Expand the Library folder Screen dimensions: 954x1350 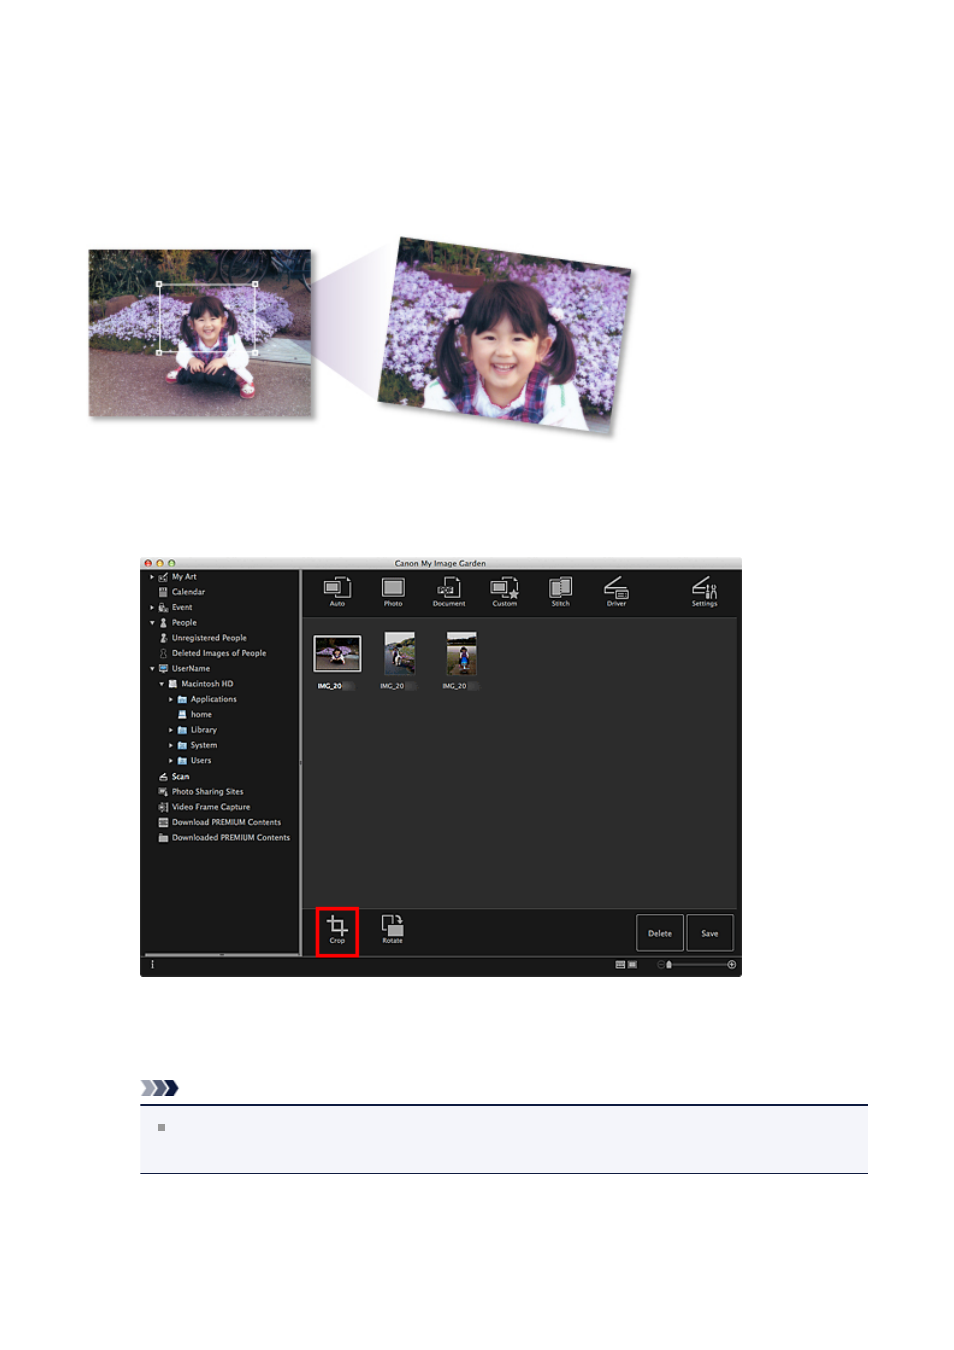pyautogui.click(x=171, y=730)
